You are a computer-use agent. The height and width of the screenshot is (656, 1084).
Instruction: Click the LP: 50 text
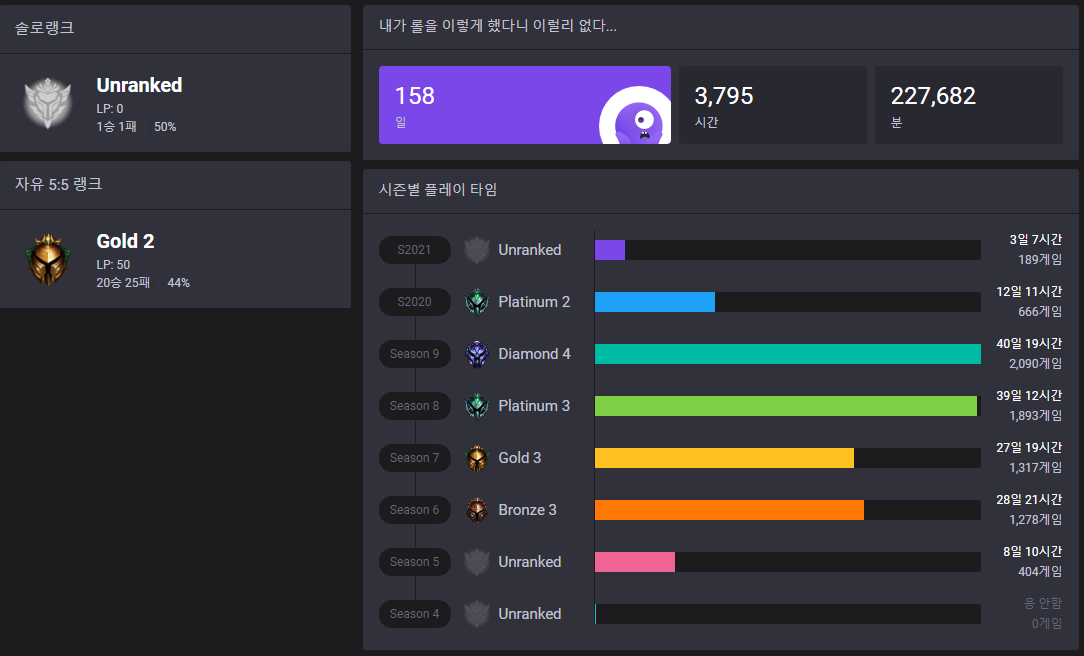(x=113, y=265)
